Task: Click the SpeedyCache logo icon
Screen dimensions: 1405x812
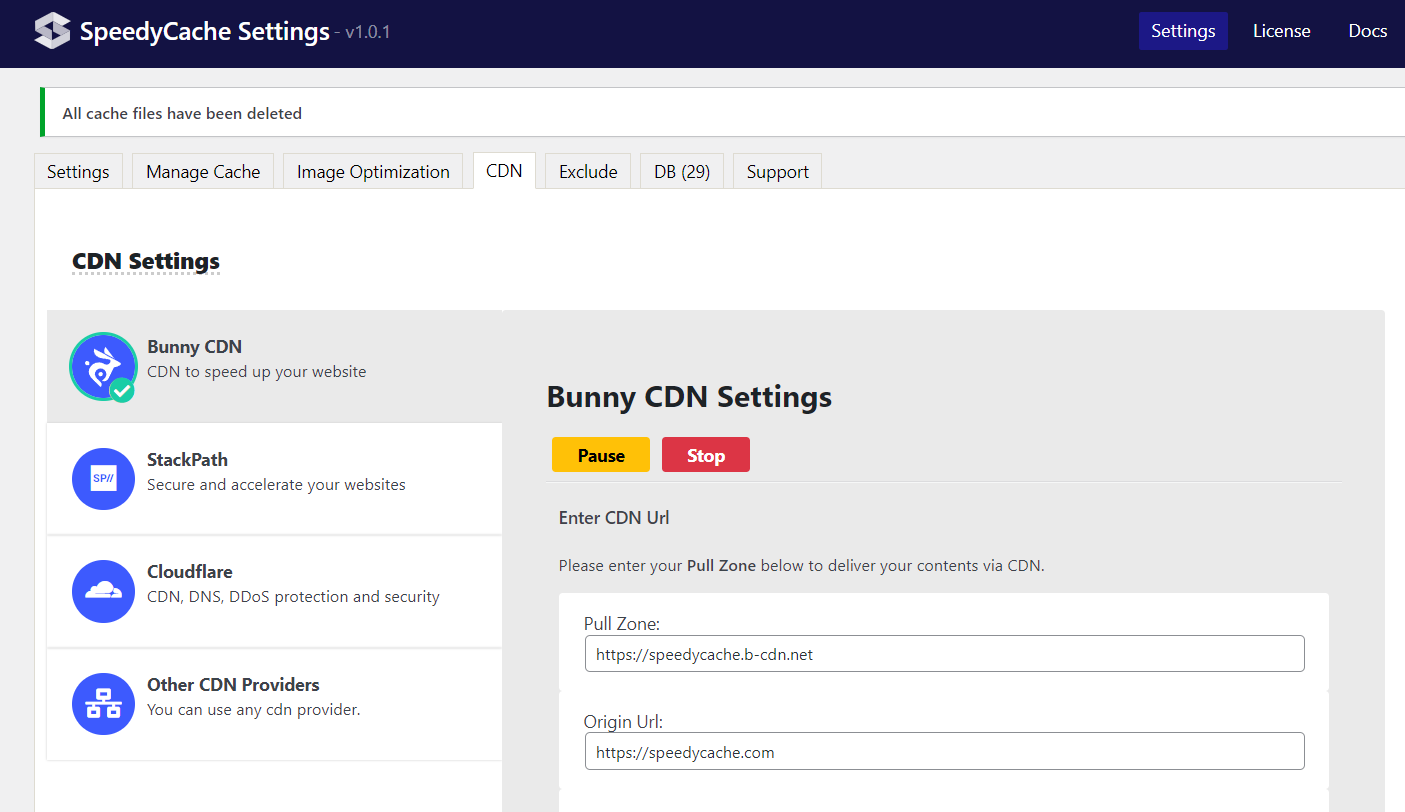Action: 52,31
